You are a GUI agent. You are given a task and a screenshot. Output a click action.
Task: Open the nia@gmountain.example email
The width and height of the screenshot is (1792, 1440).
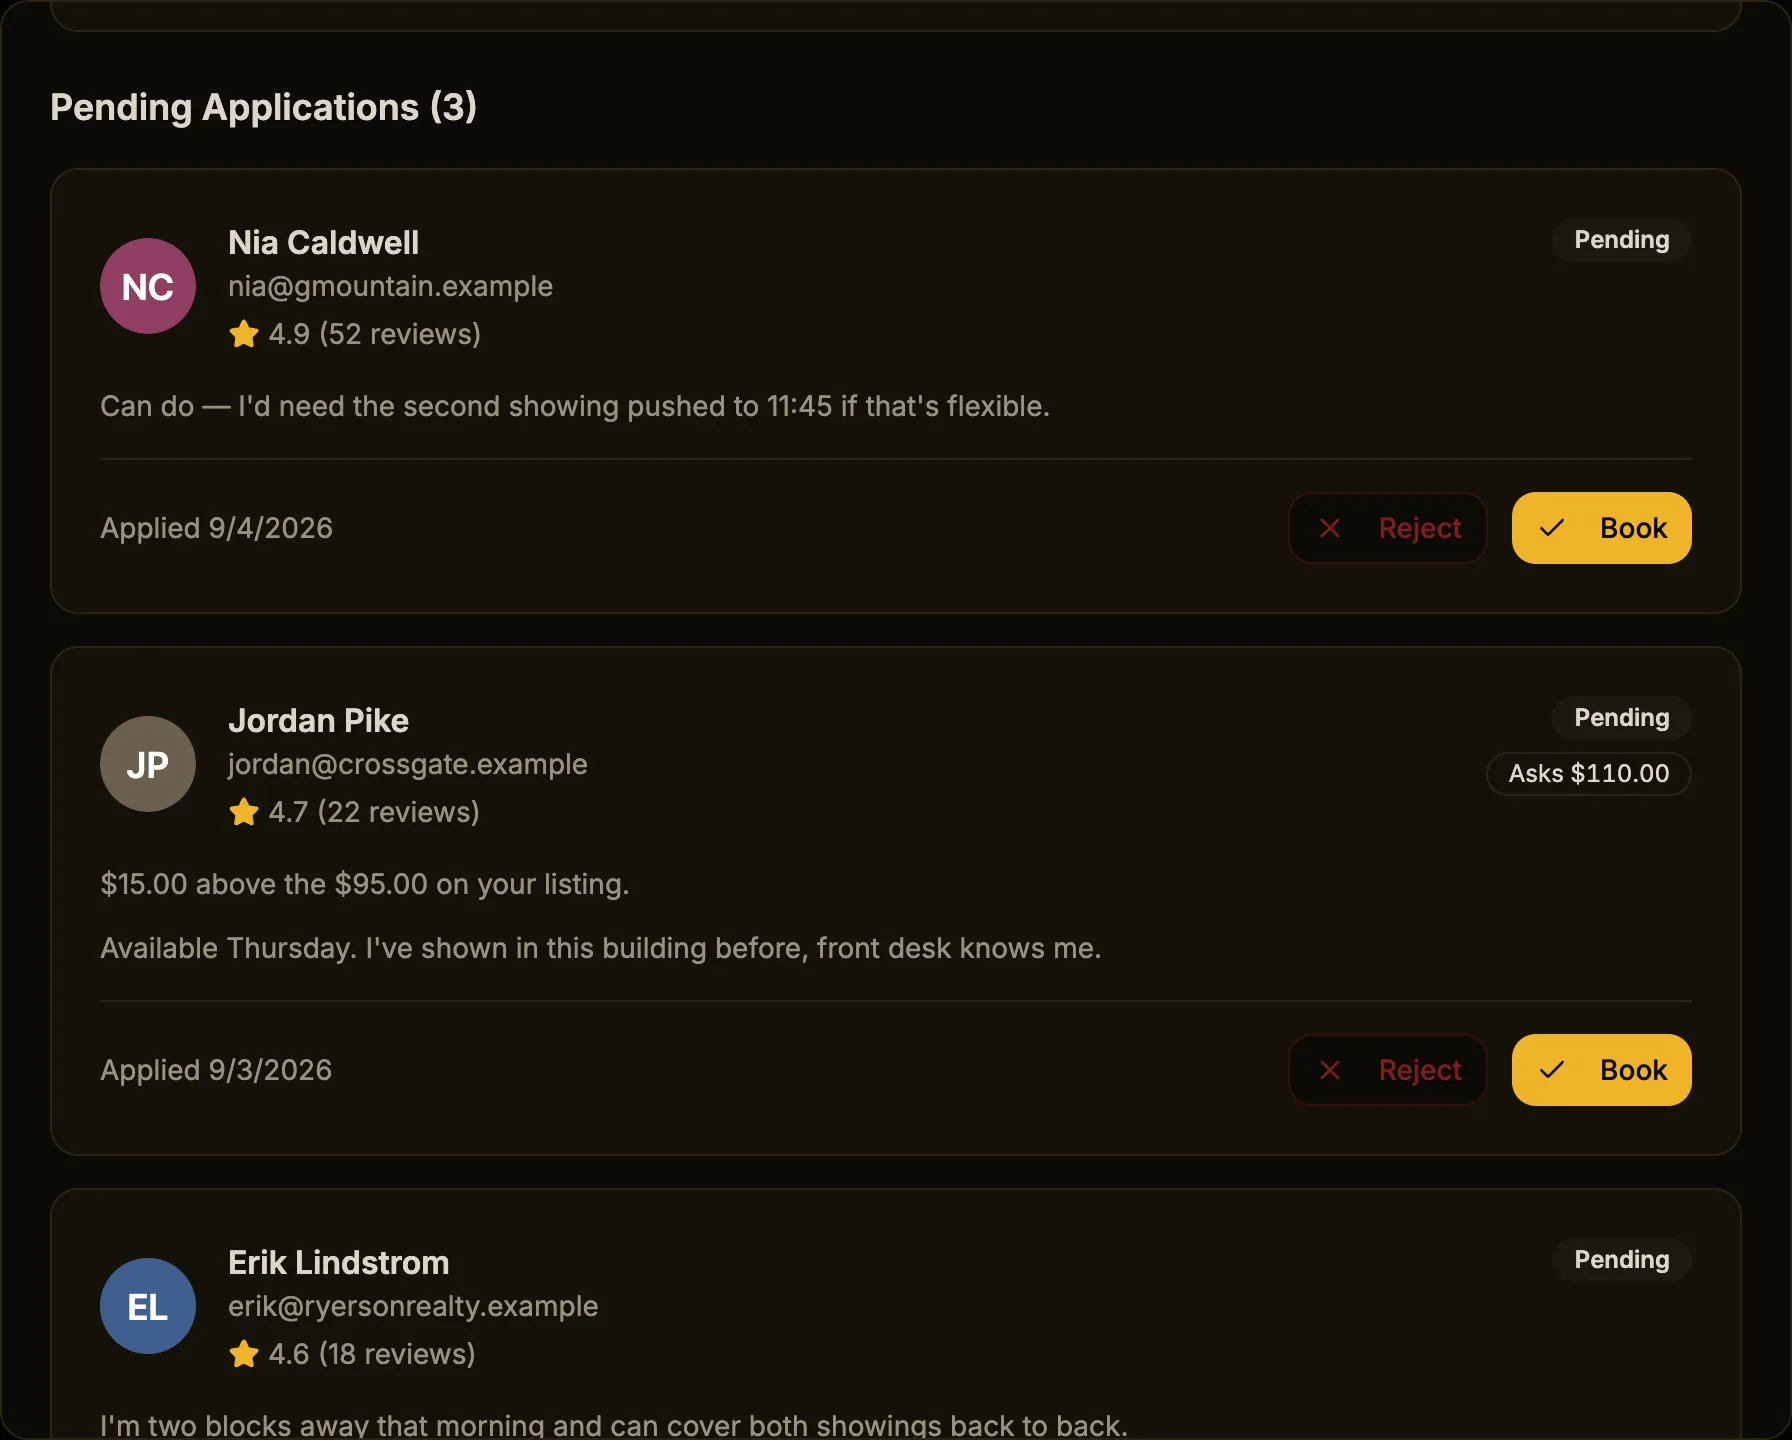coord(390,286)
